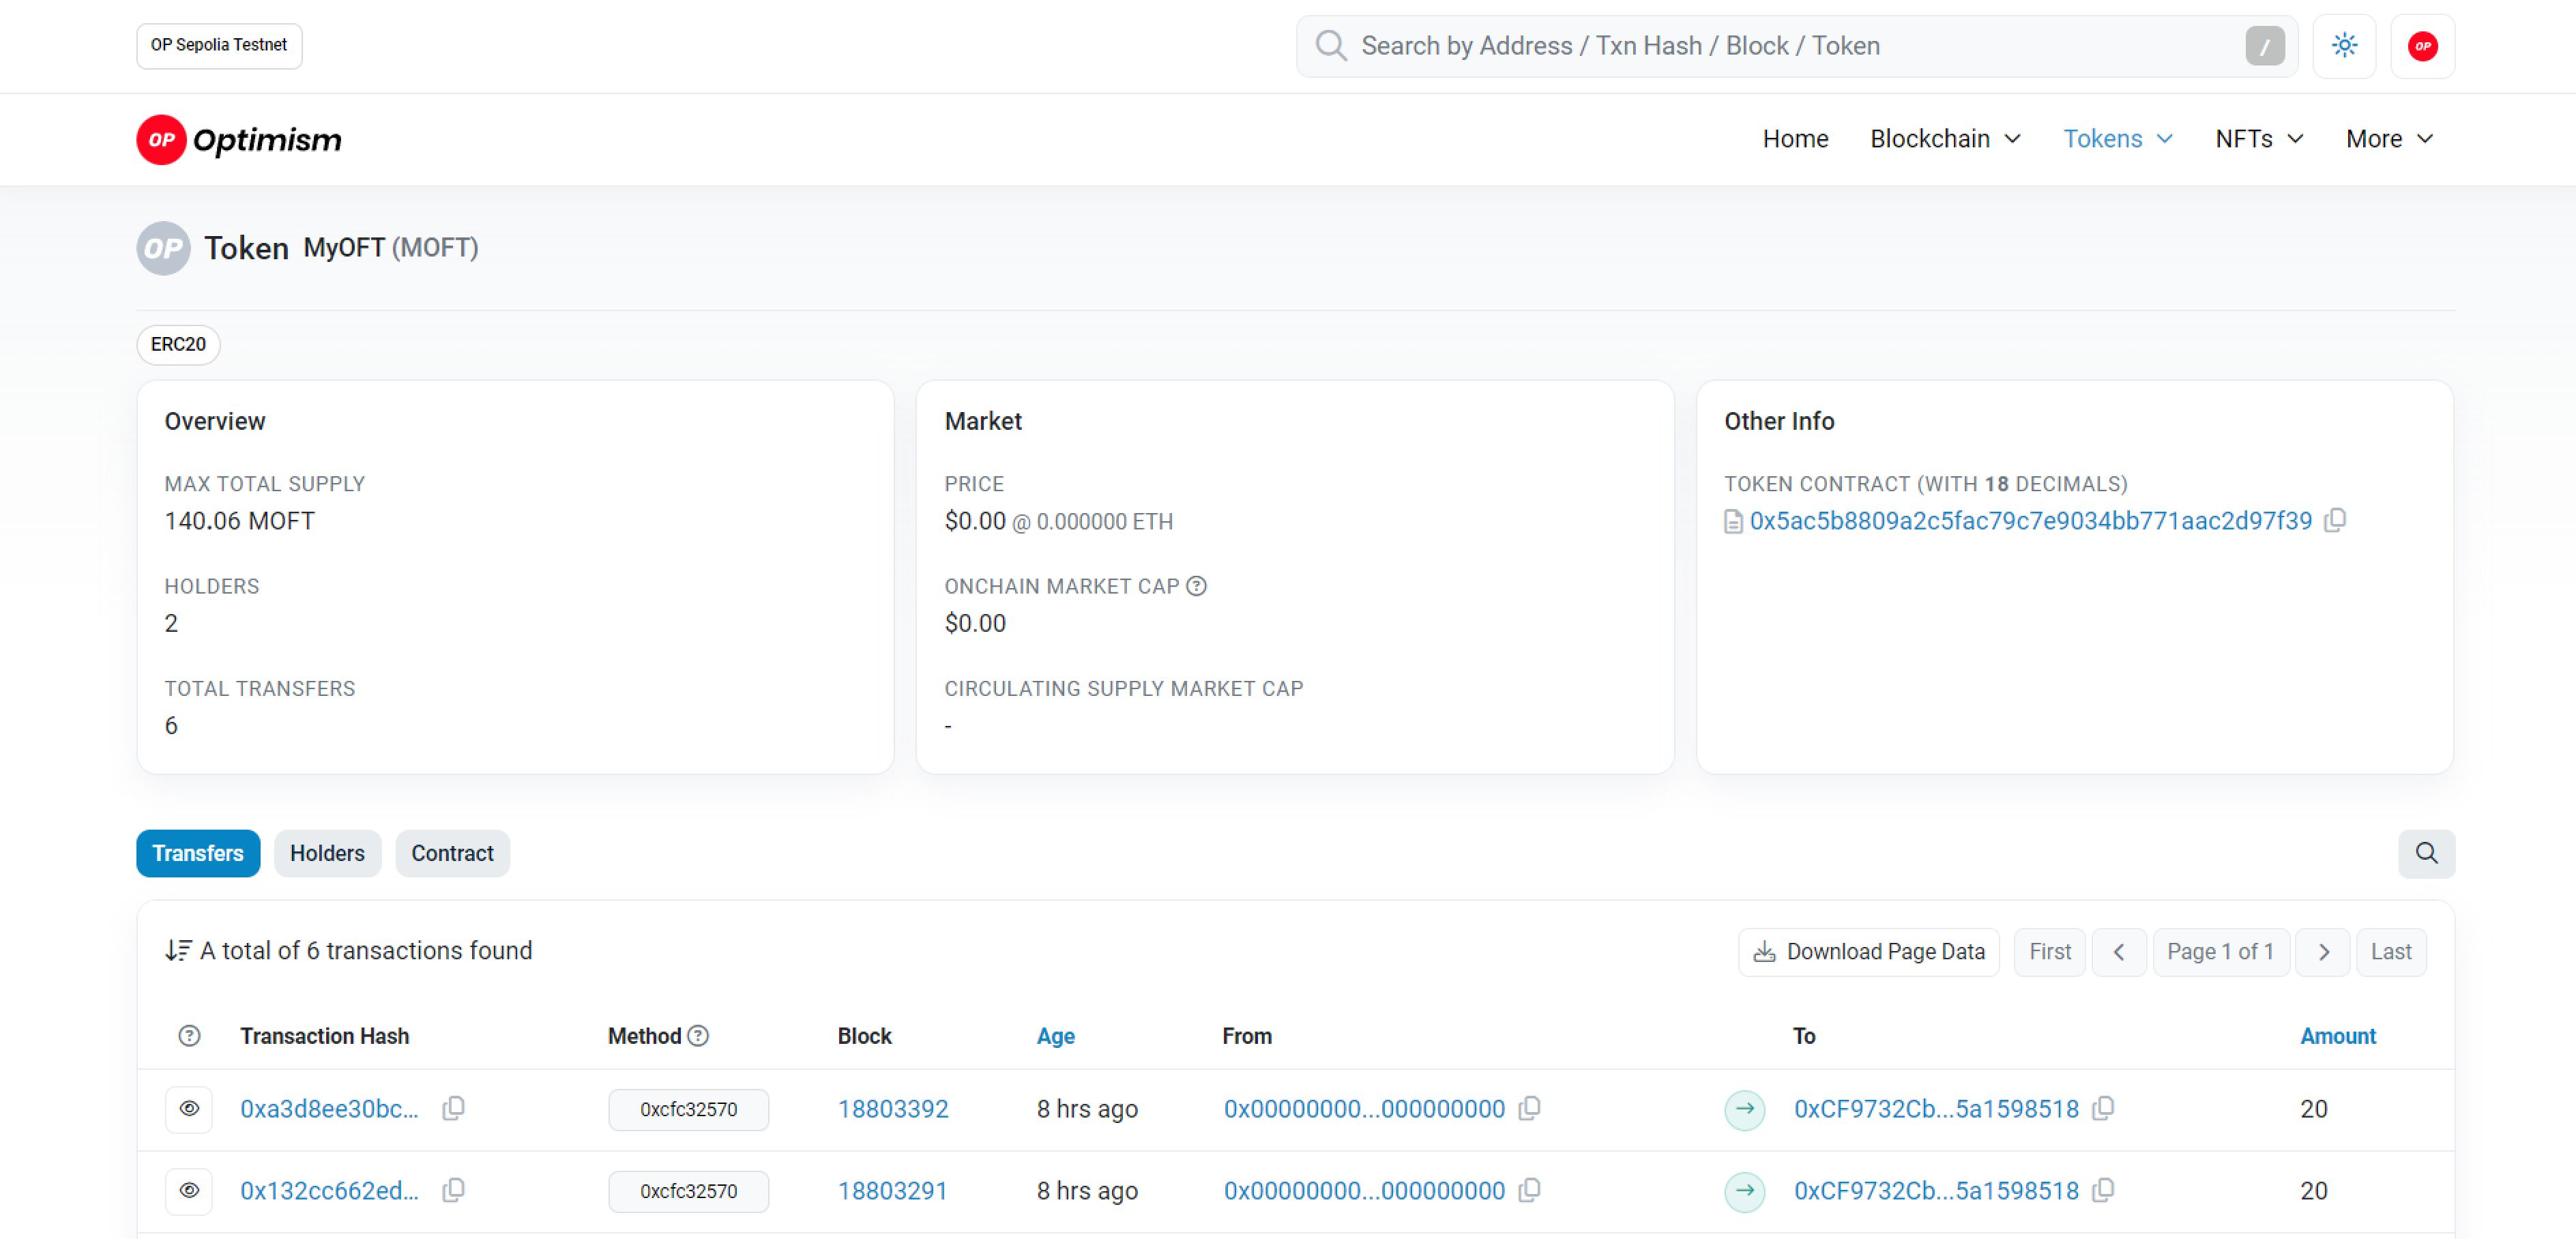Open the Home nav item
The width and height of the screenshot is (2576, 1239).
click(1795, 139)
